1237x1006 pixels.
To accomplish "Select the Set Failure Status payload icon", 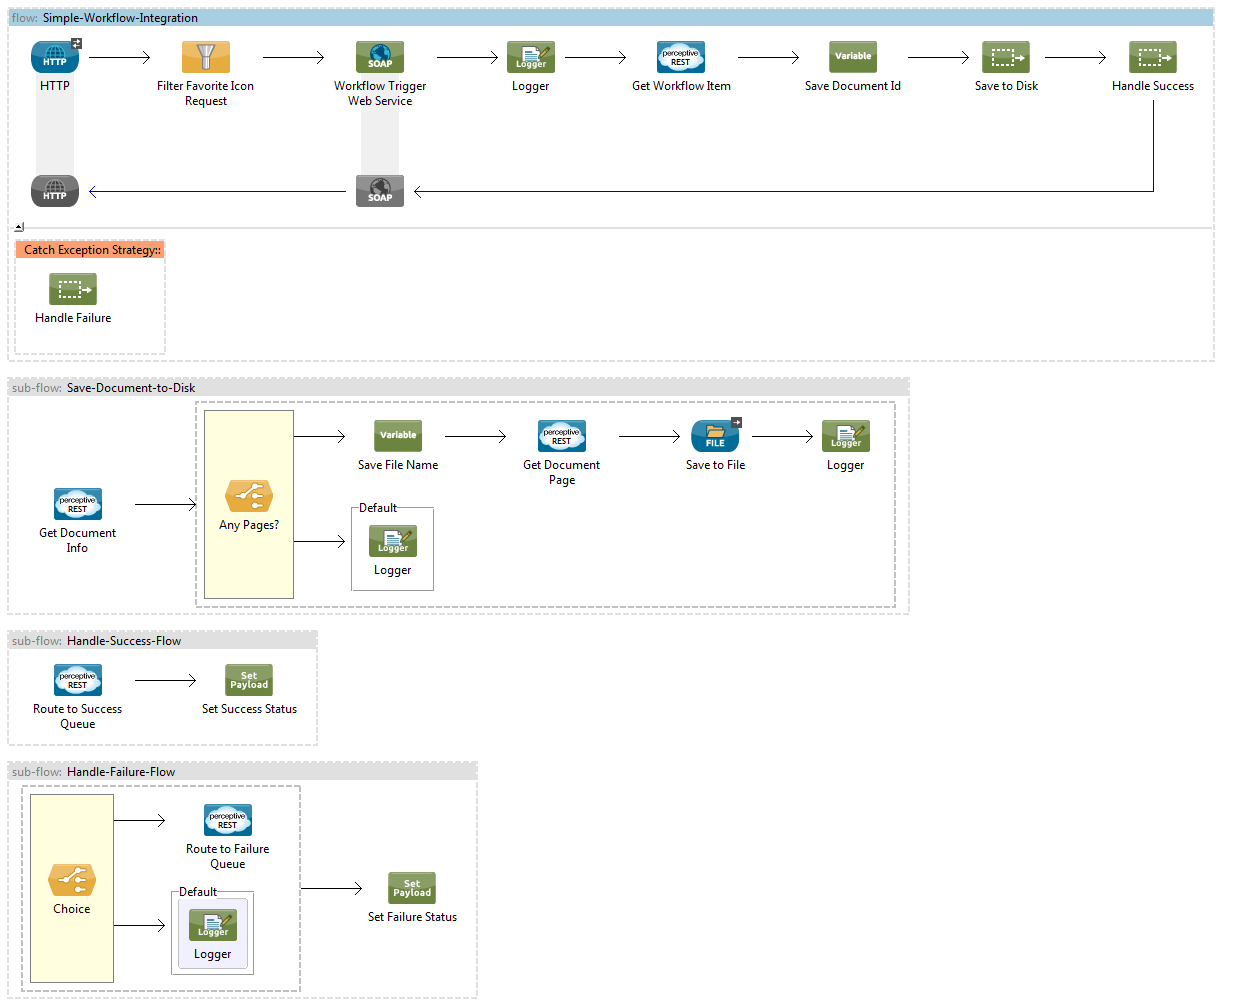I will click(412, 888).
